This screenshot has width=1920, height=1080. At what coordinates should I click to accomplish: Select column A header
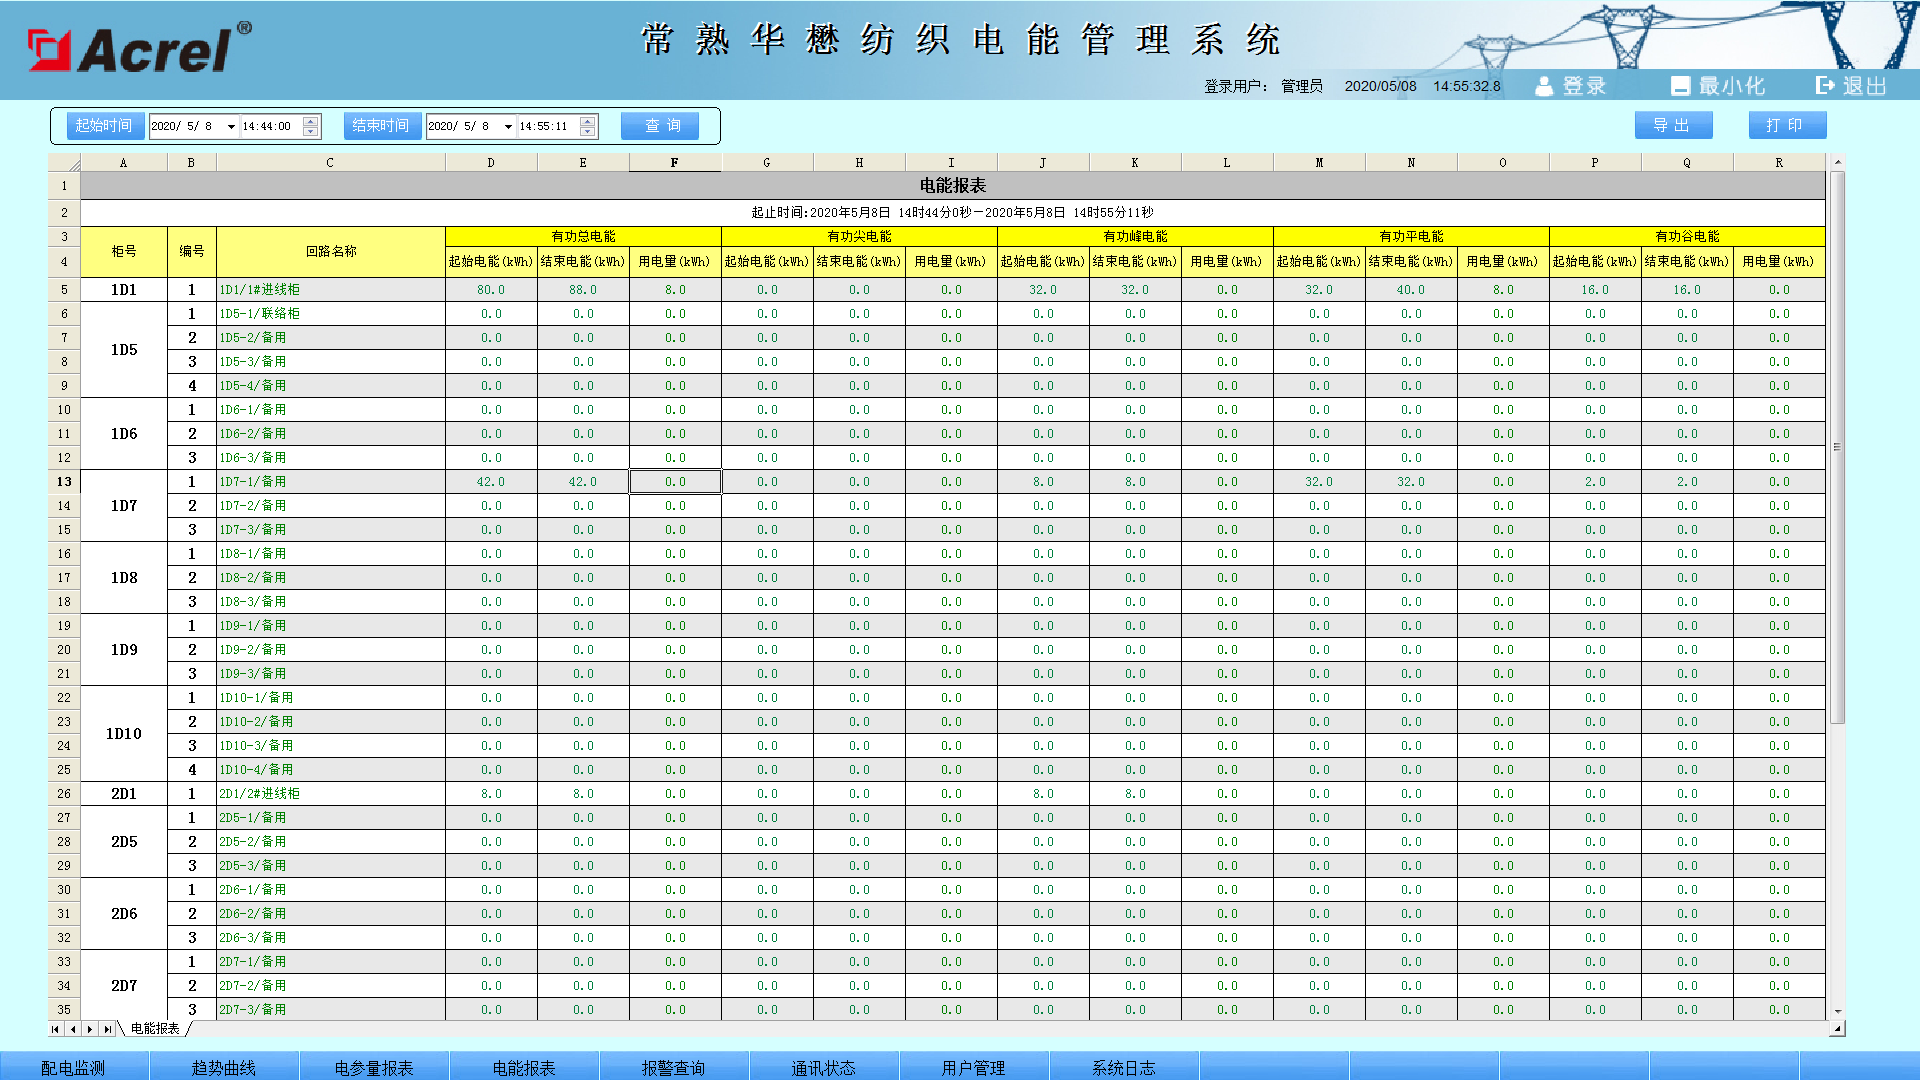(124, 163)
